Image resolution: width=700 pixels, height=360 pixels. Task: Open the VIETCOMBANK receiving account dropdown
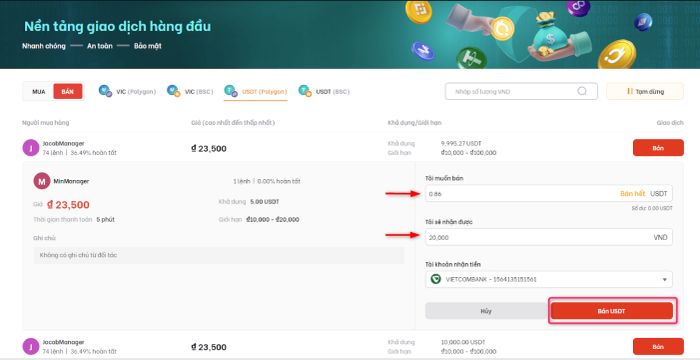pyautogui.click(x=549, y=279)
